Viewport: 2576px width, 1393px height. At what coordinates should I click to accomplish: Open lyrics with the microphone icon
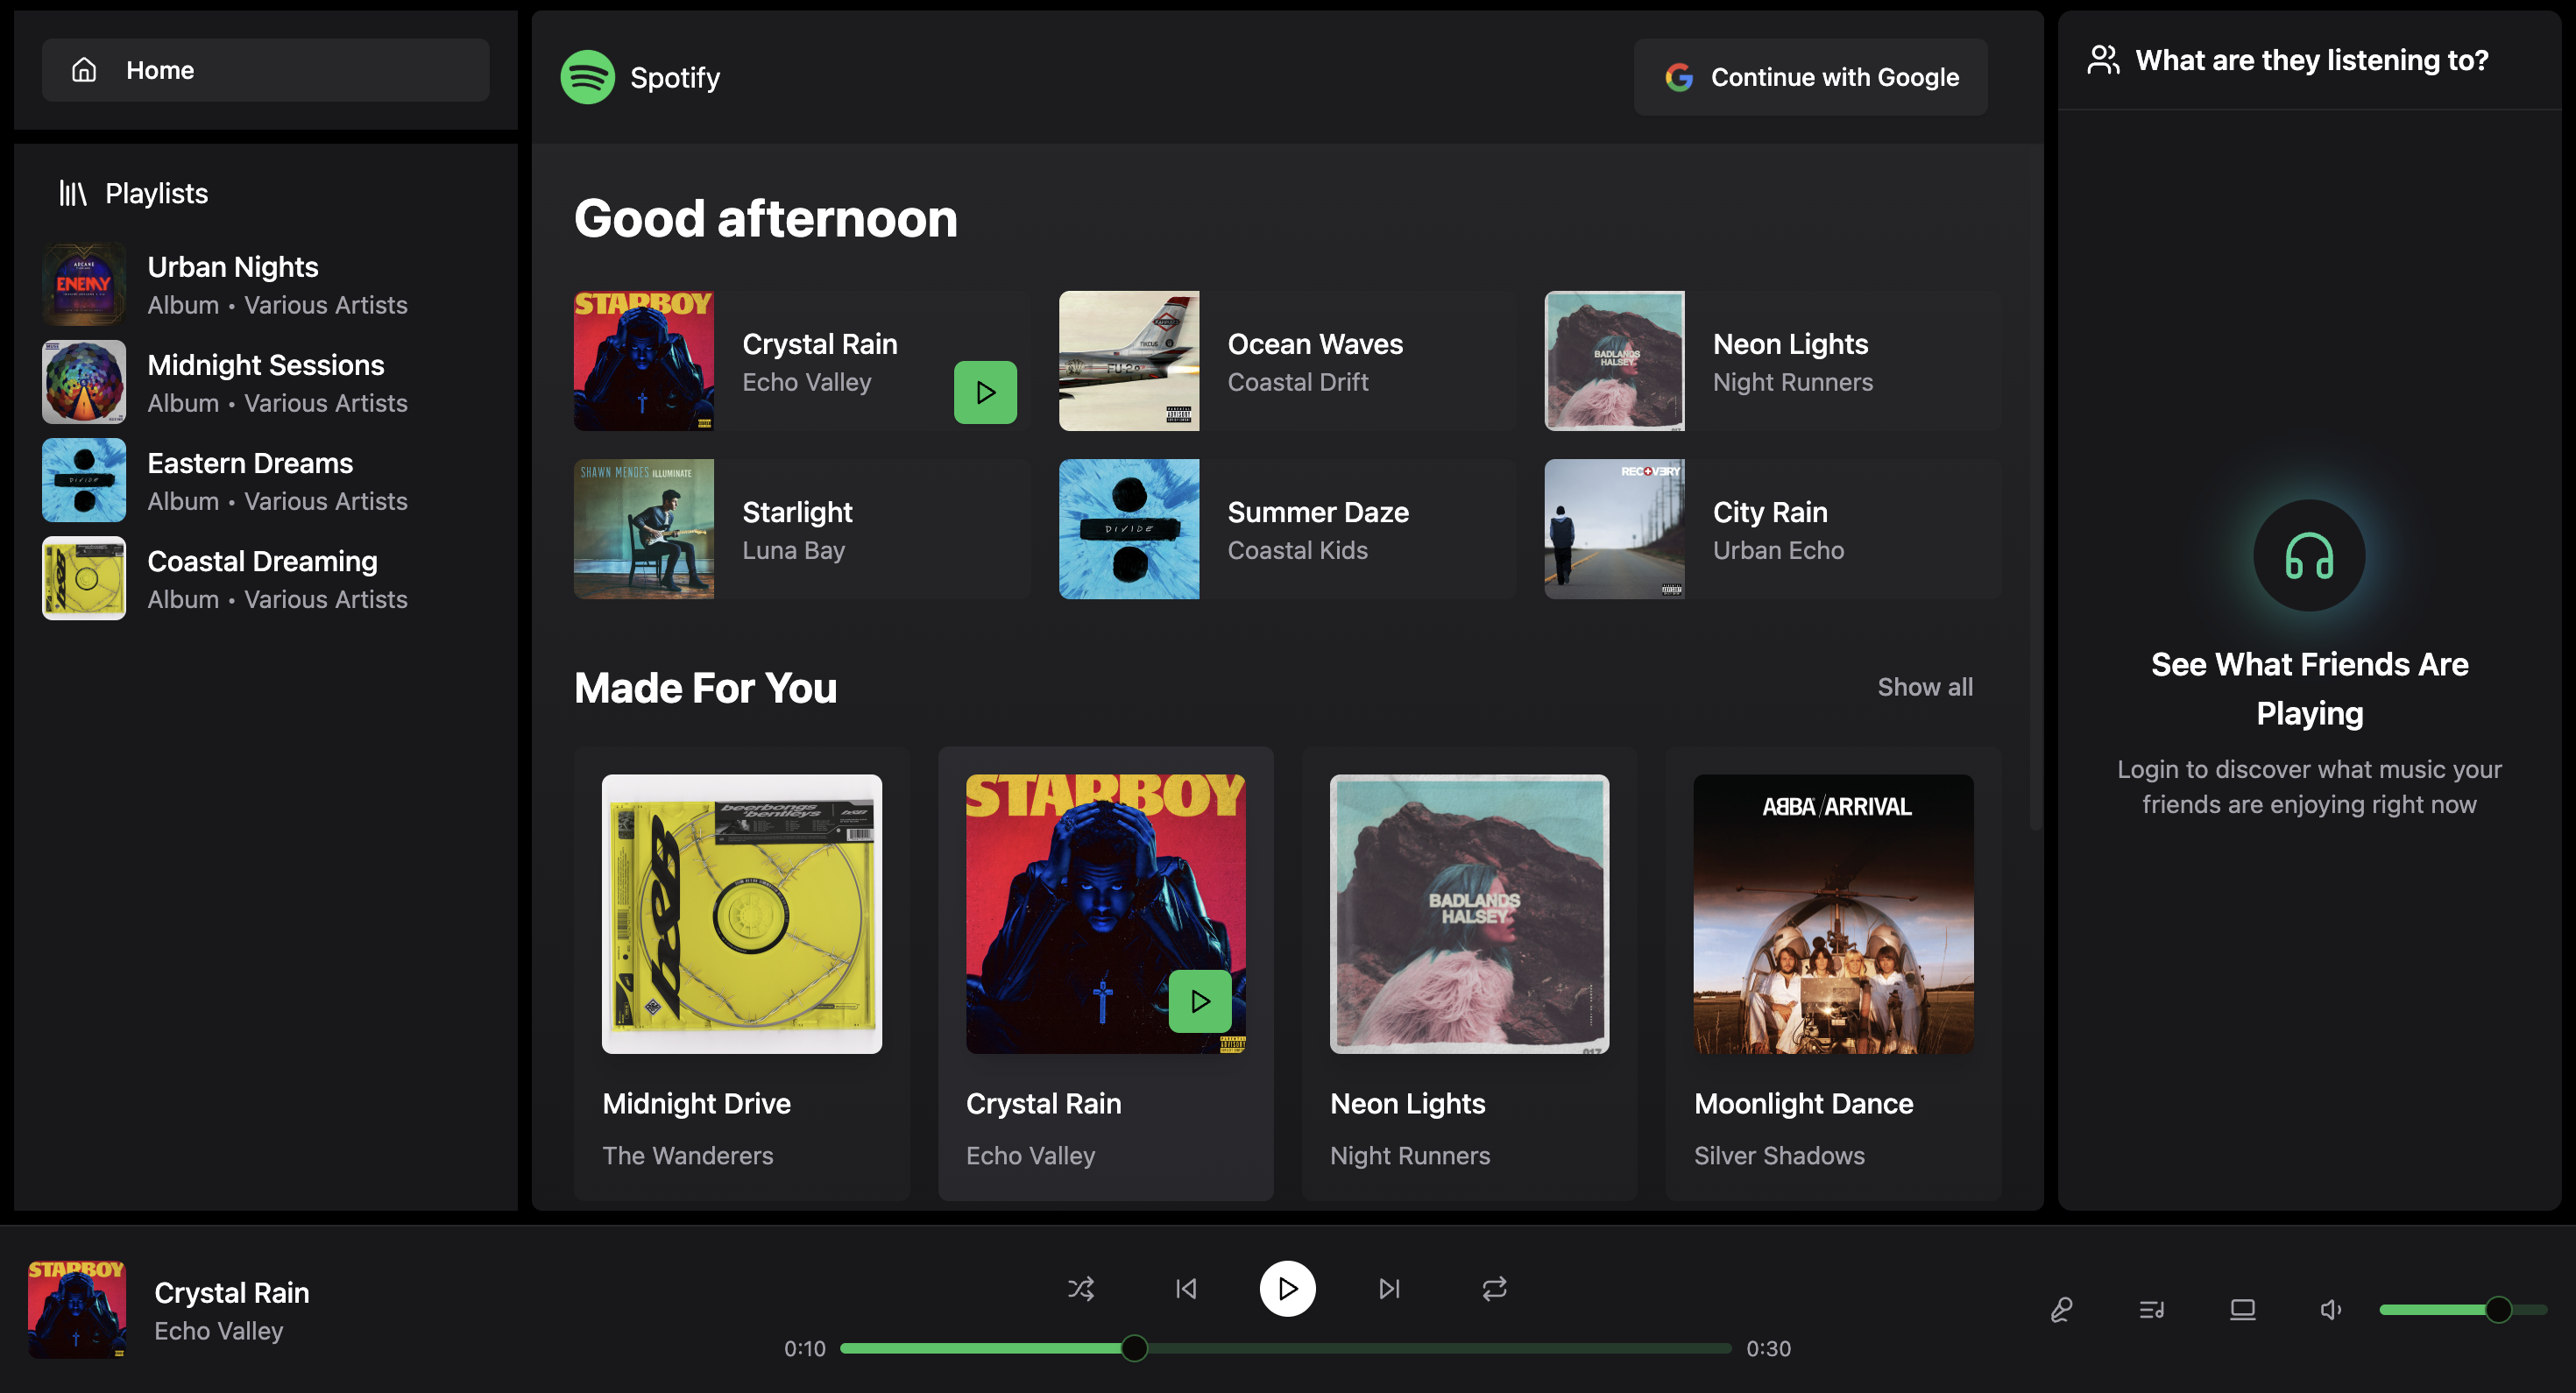click(2061, 1309)
